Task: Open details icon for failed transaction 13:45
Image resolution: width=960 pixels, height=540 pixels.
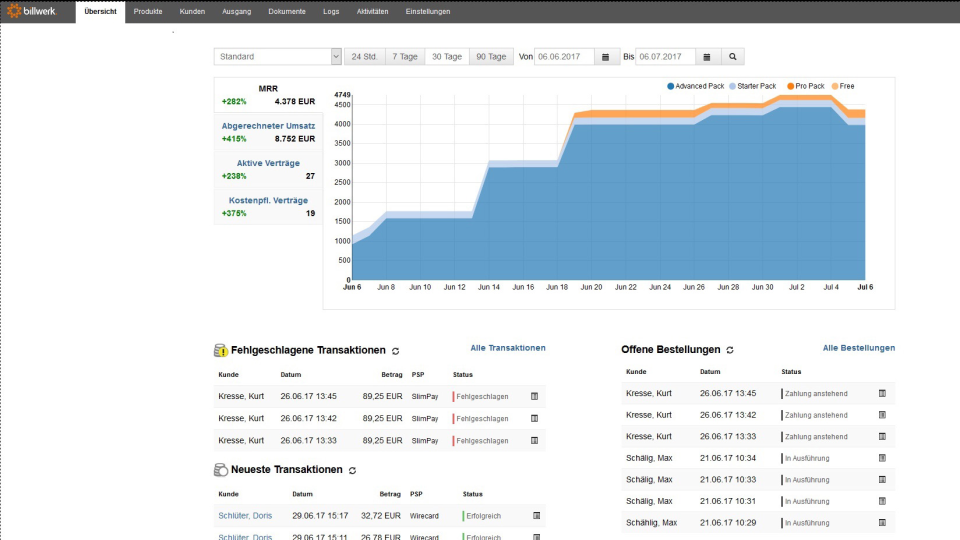Action: (534, 397)
